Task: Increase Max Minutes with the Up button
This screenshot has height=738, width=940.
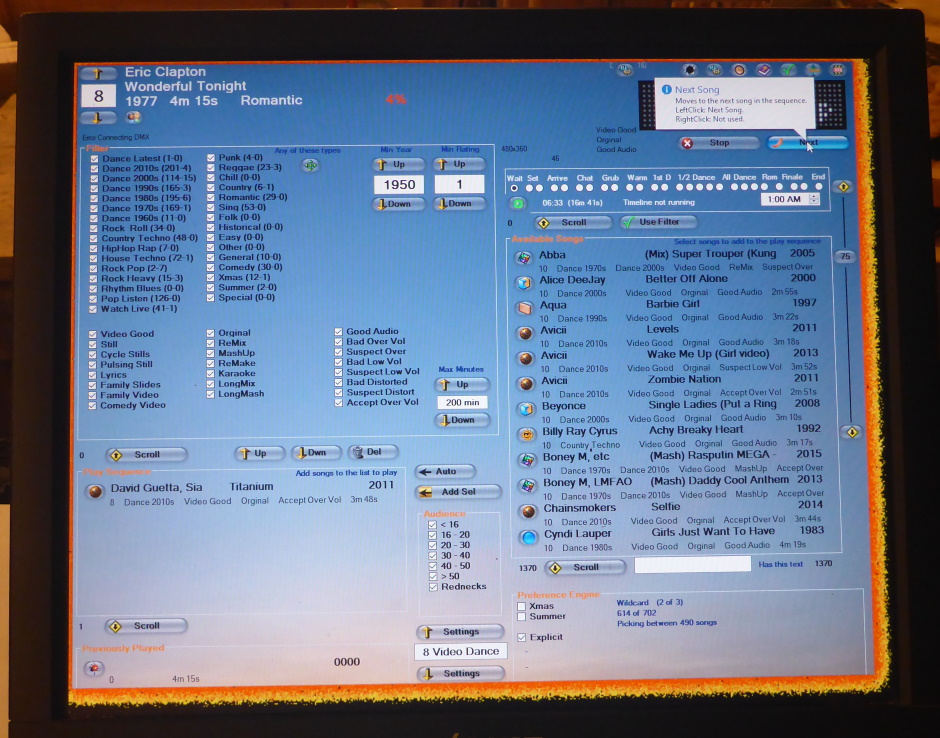Action: click(x=461, y=384)
